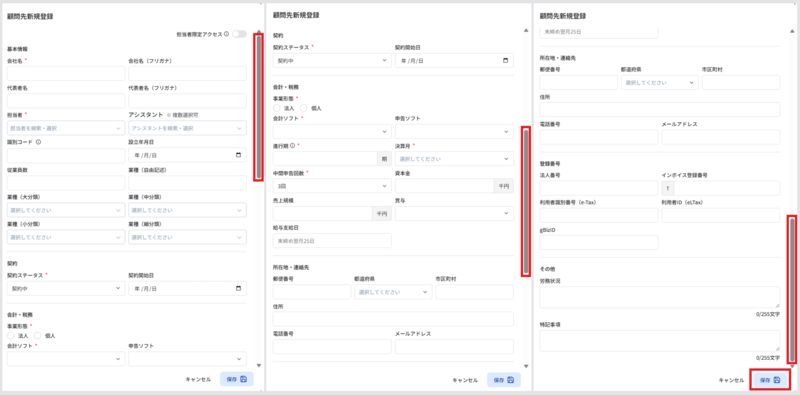Click scroll-down arrow in right panel
The image size is (800, 395).
click(792, 365)
